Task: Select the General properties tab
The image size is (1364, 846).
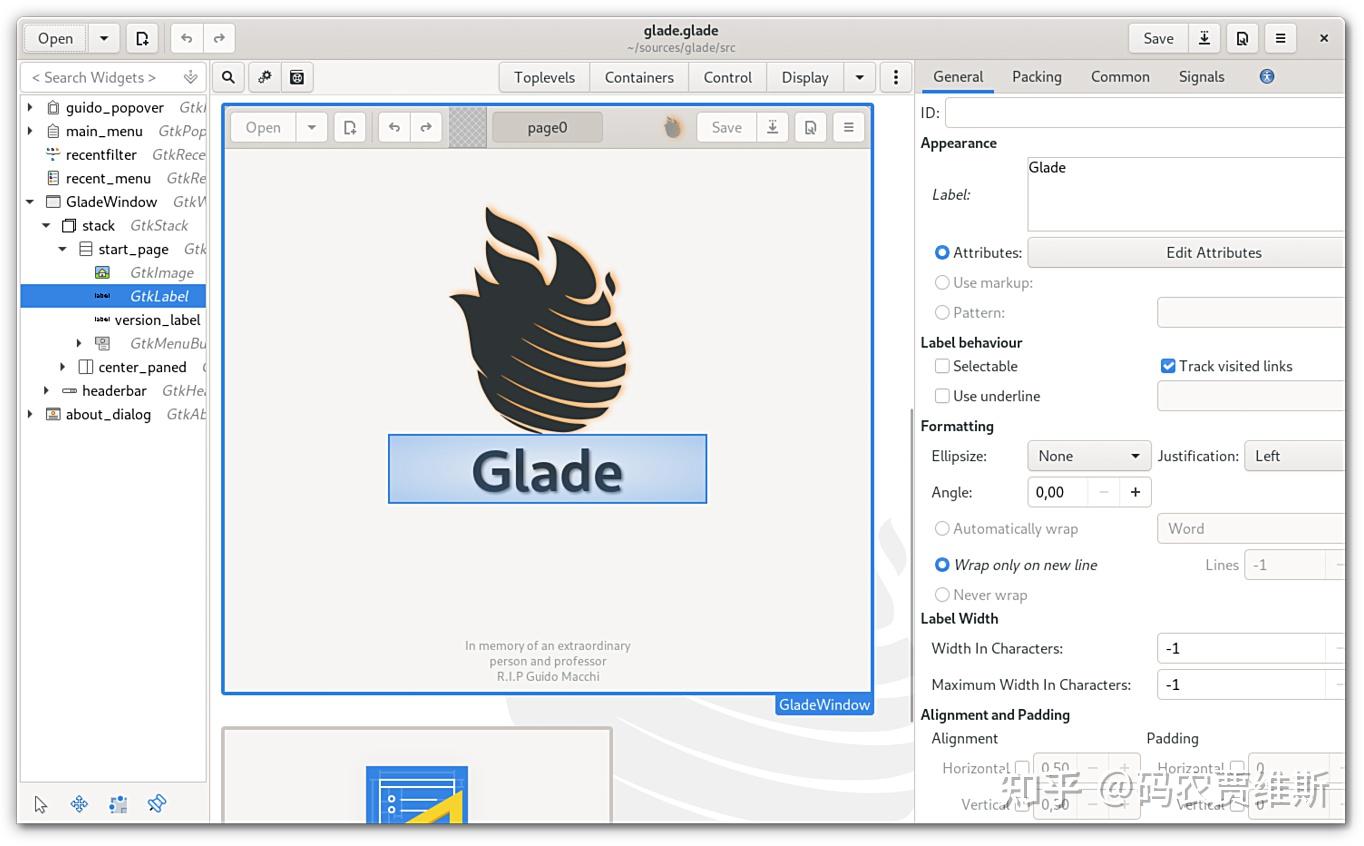Action: [958, 76]
